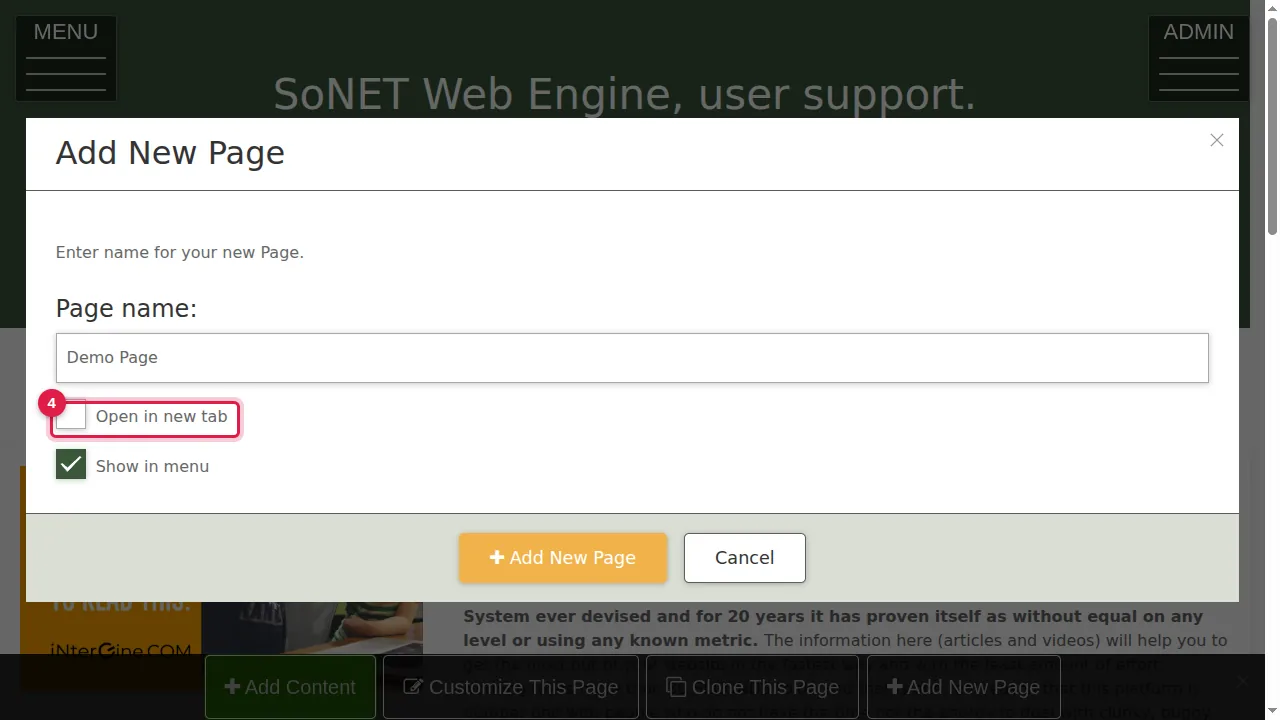Click 'Enter name for your new Page.' text
The height and width of the screenshot is (720, 1280).
(x=180, y=252)
